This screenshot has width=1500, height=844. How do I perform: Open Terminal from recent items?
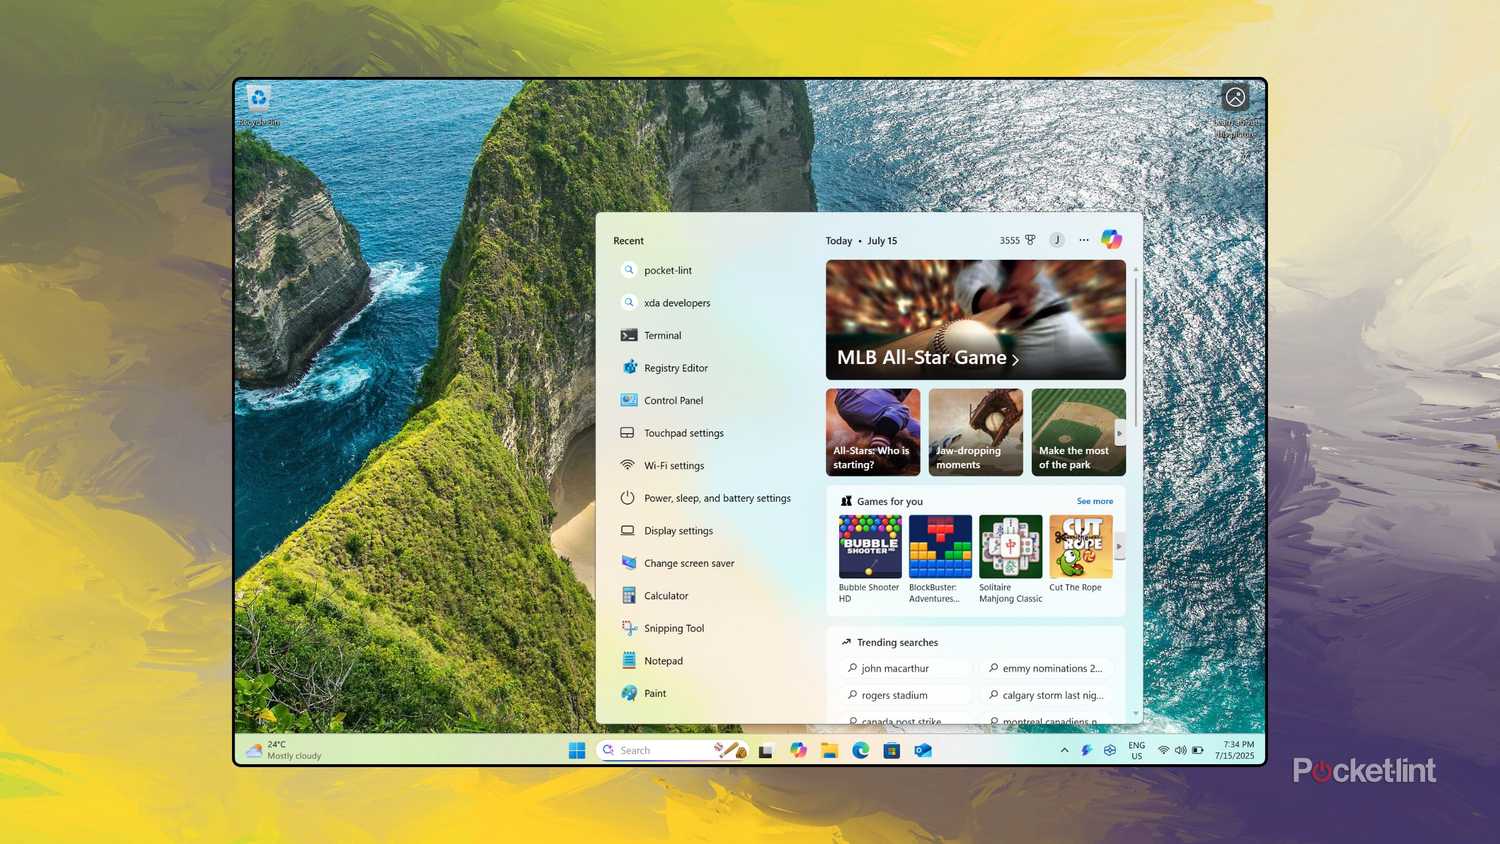(x=662, y=335)
